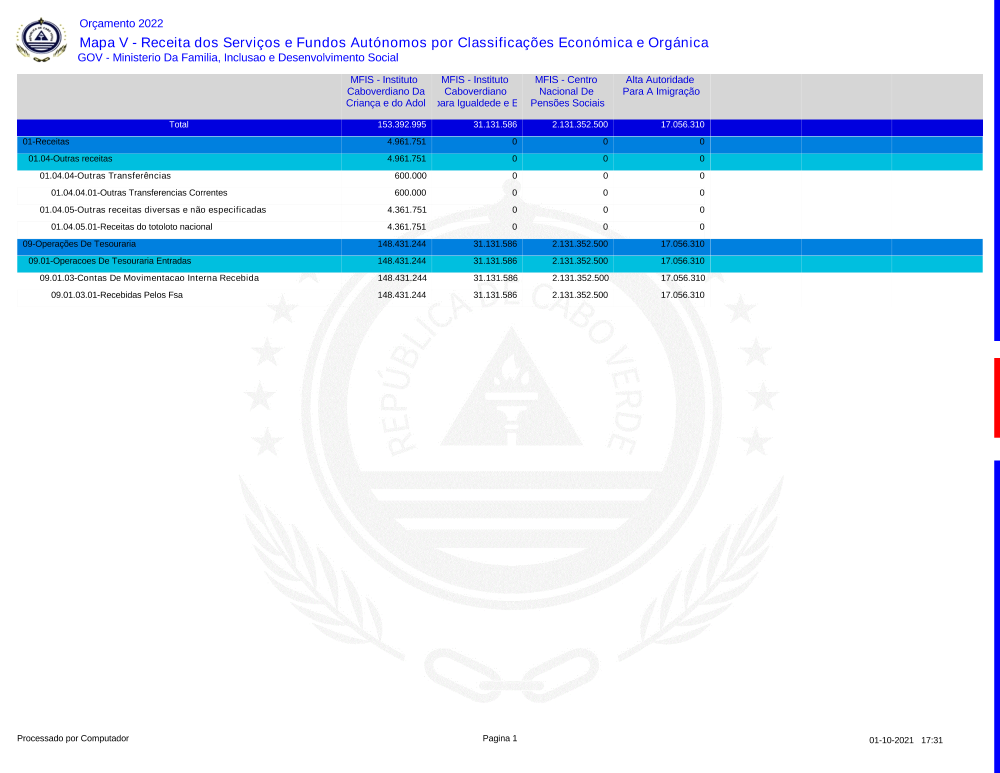Screen dimensions: 1000x773
Task: Select the "Alta Autoridade Para A Imigração" column header
Action: 660,86
